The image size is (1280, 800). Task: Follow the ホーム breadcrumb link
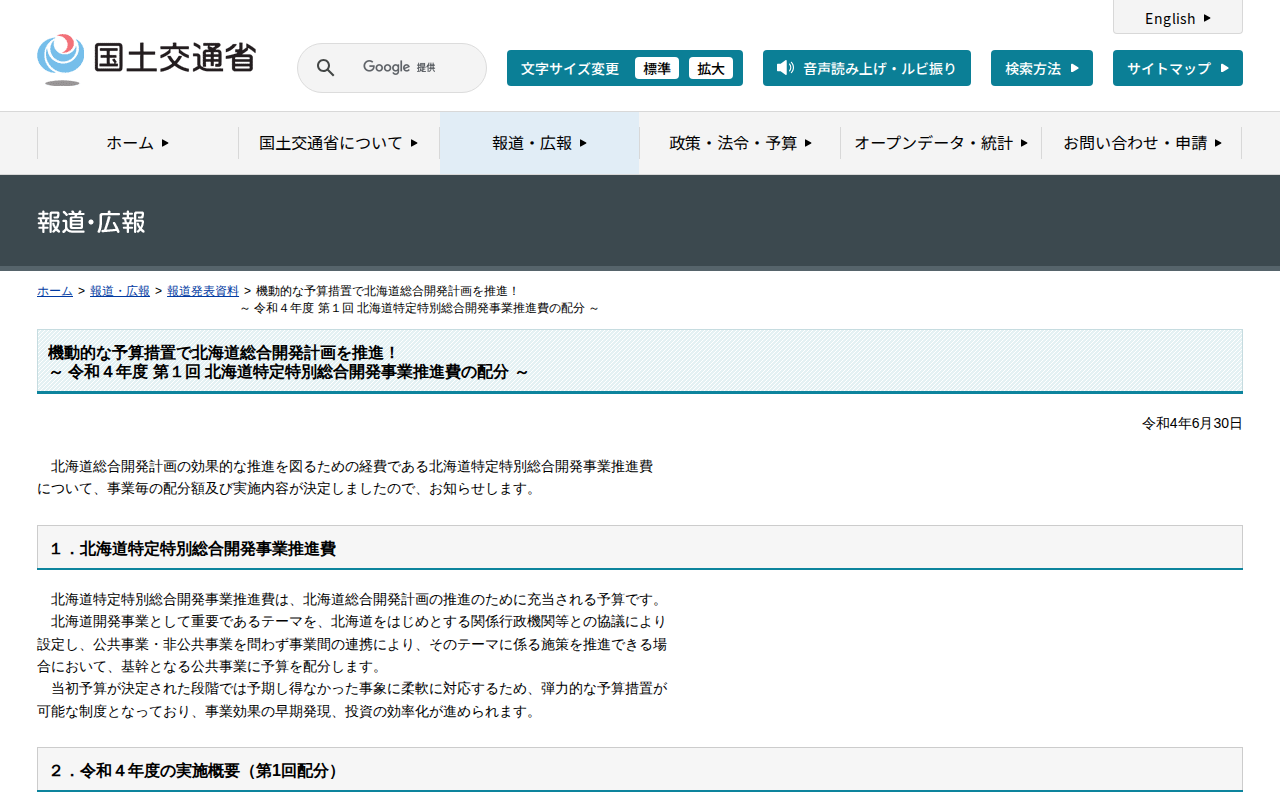pos(55,291)
